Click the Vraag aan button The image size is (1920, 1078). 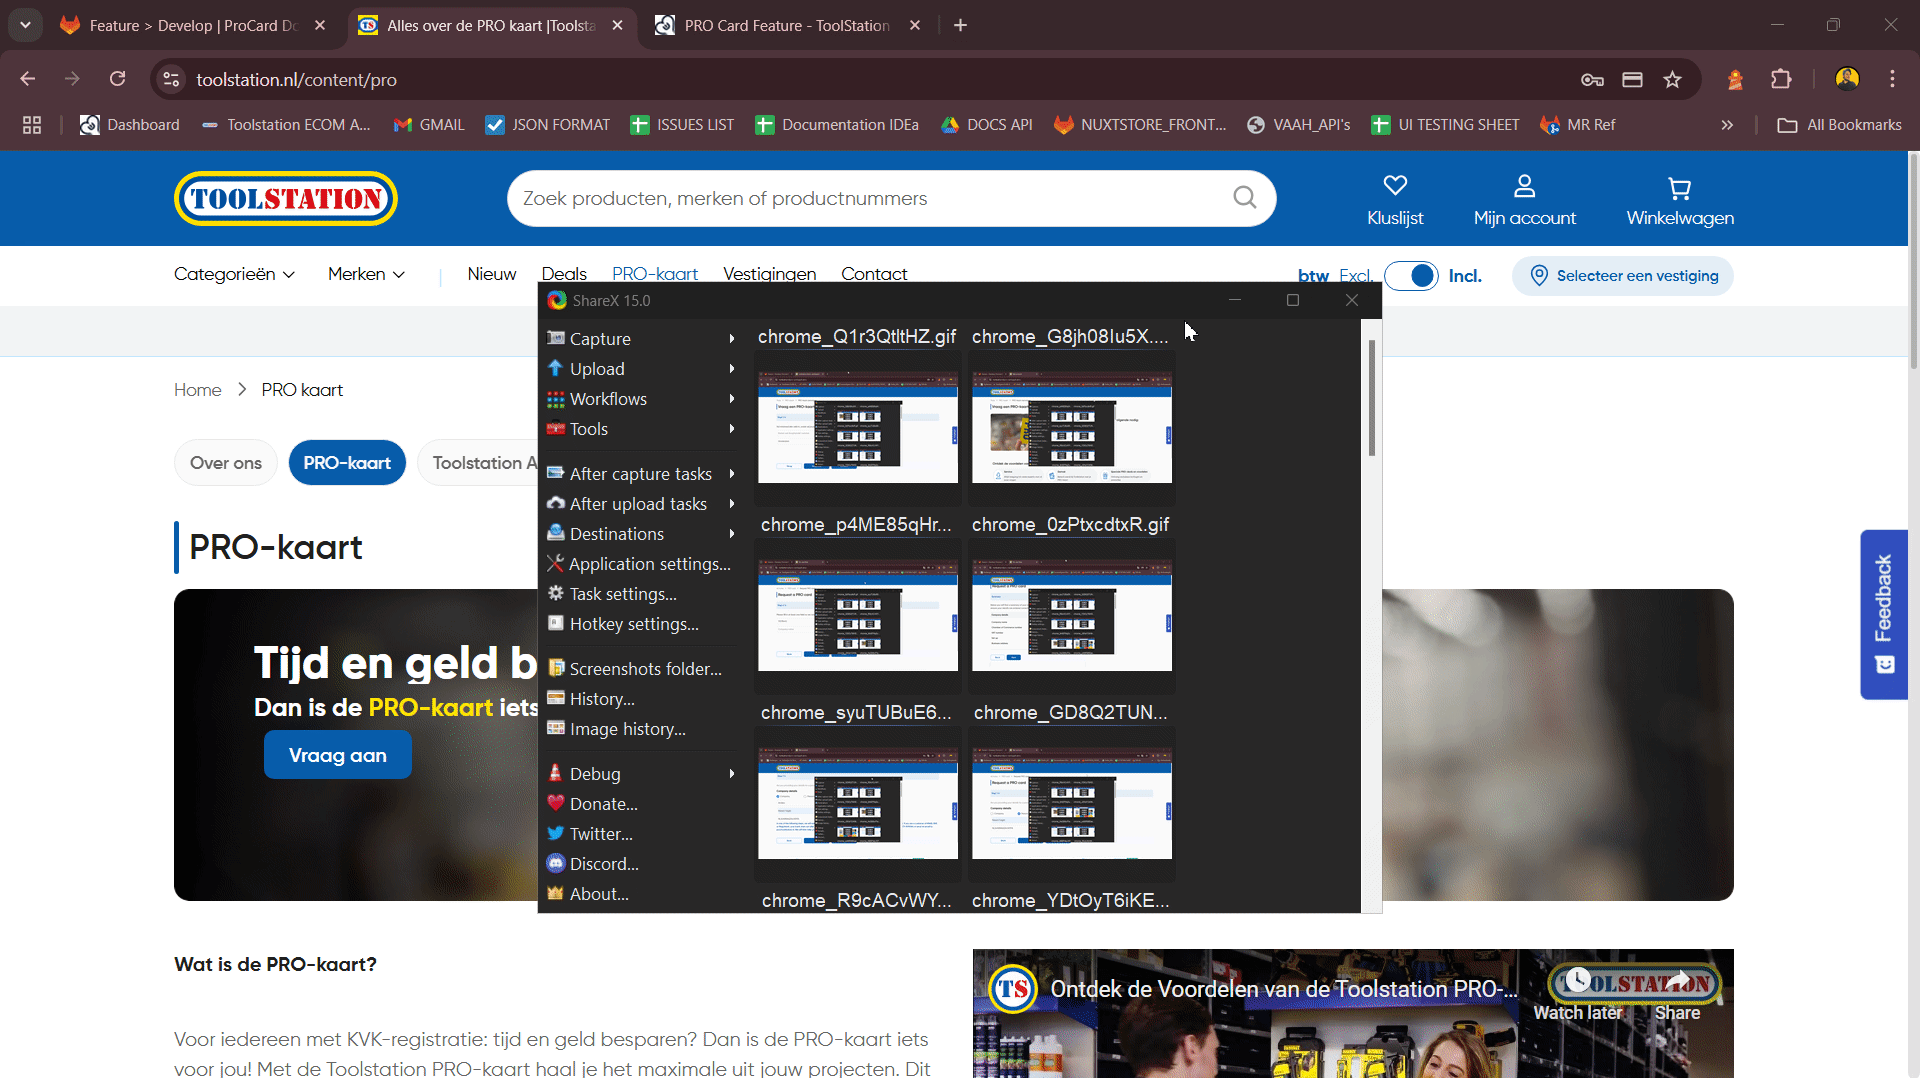coord(338,755)
